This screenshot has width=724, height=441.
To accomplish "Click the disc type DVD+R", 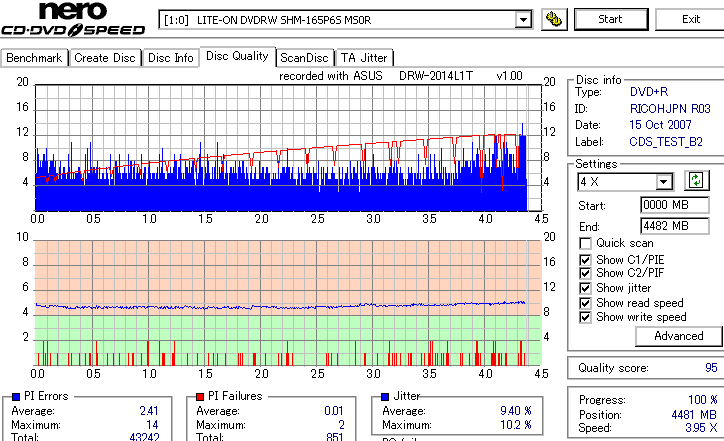I will [649, 92].
